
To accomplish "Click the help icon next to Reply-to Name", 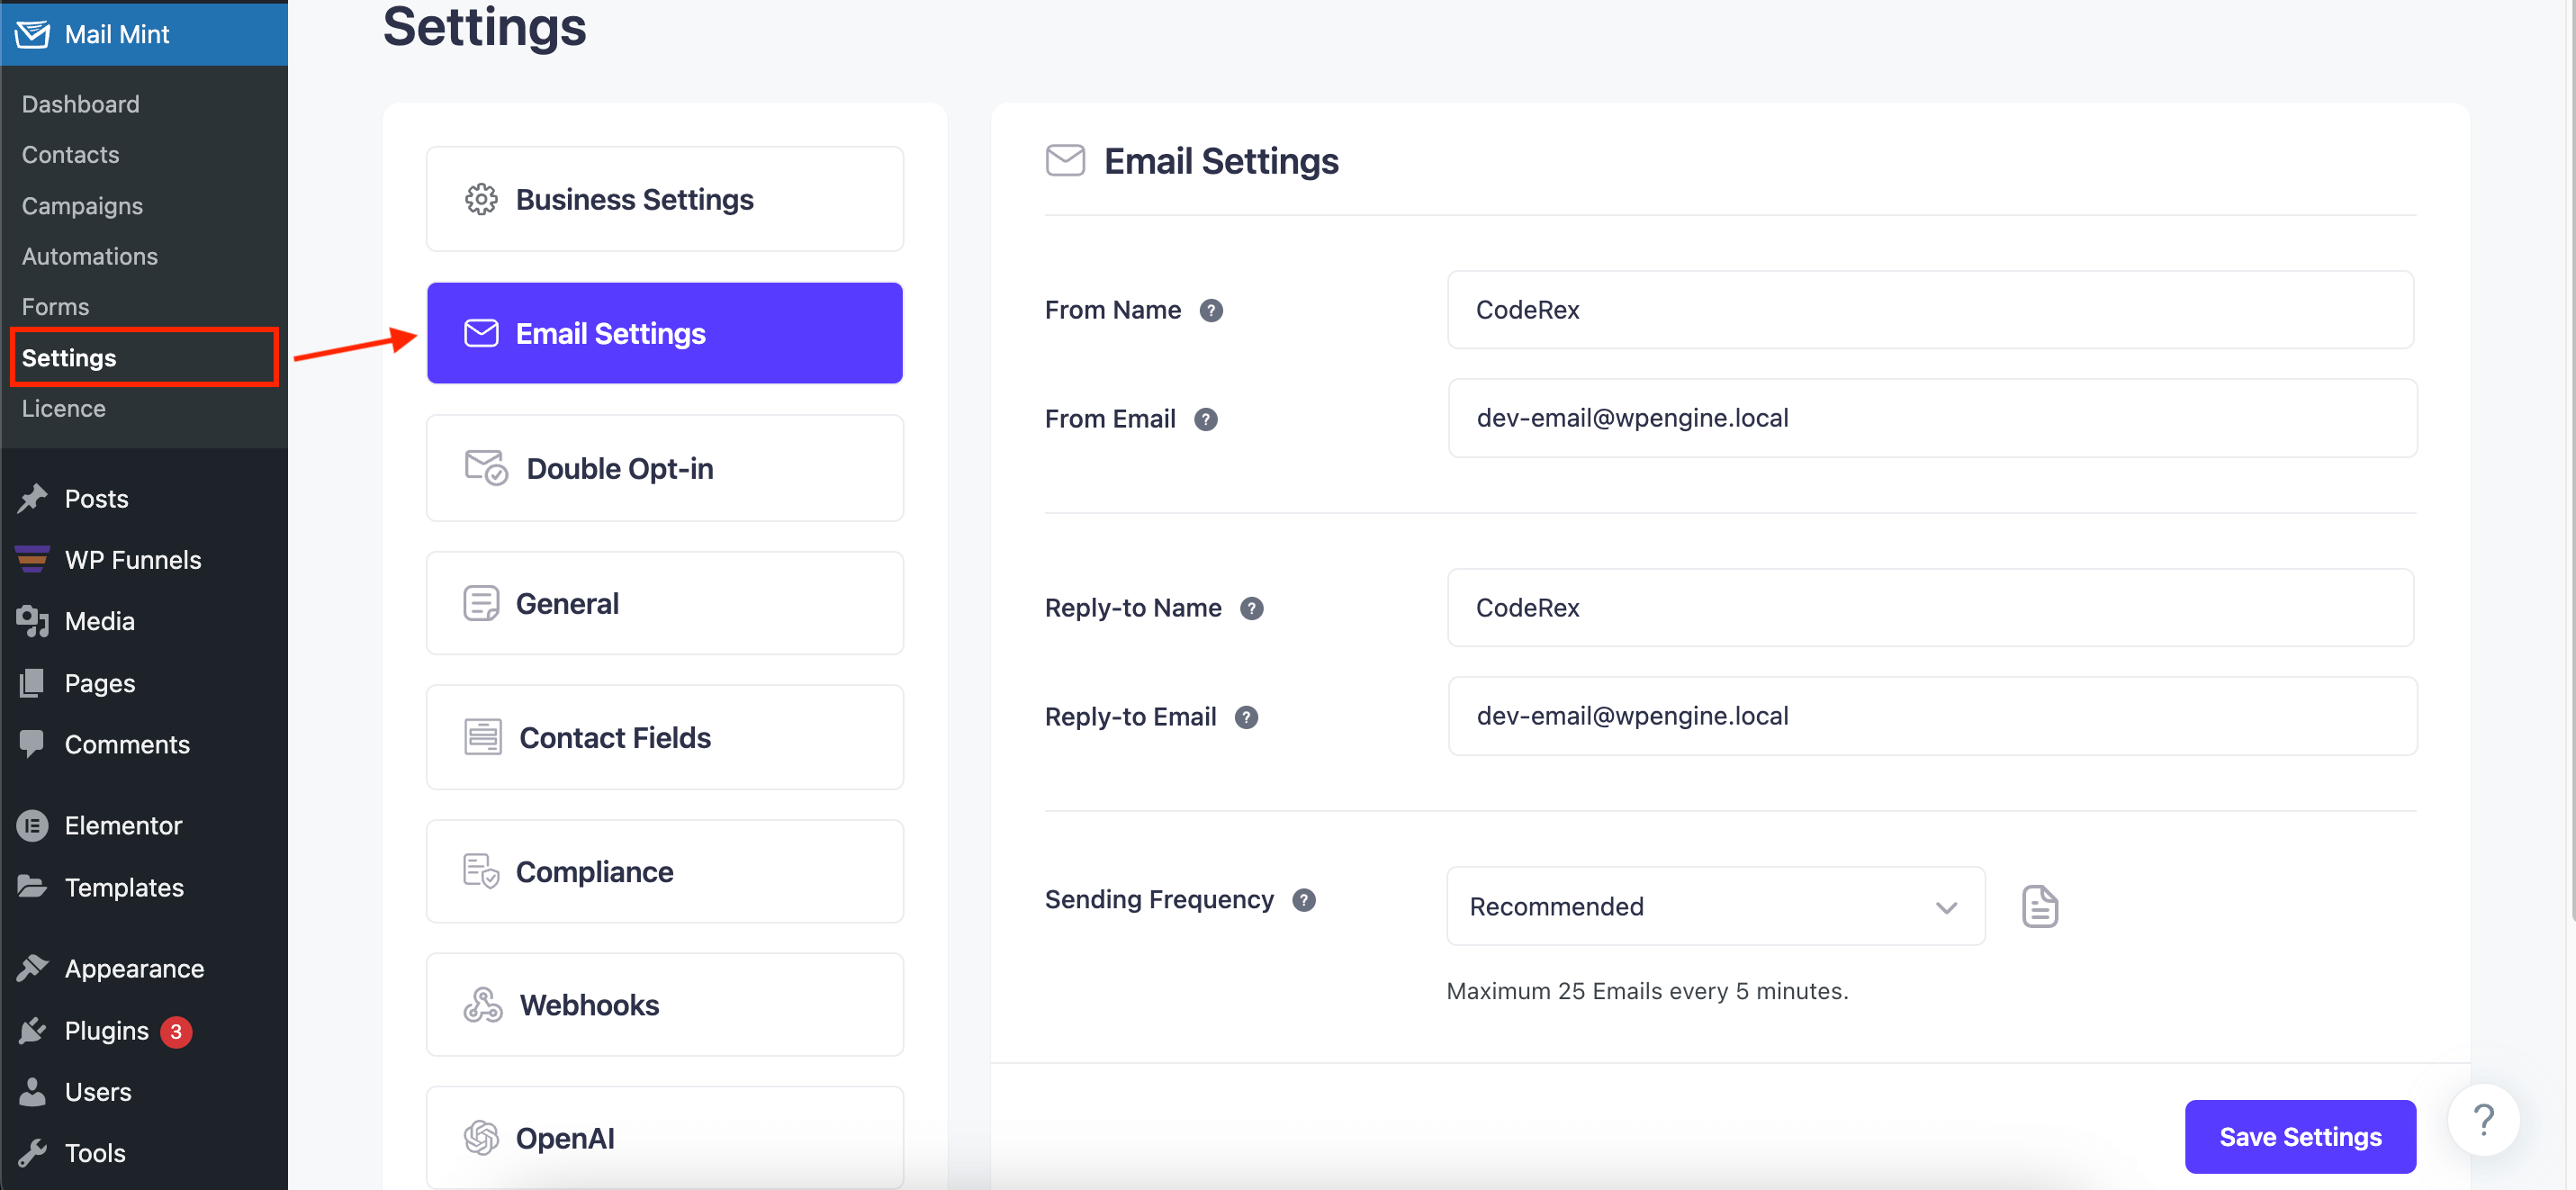I will (x=1252, y=609).
